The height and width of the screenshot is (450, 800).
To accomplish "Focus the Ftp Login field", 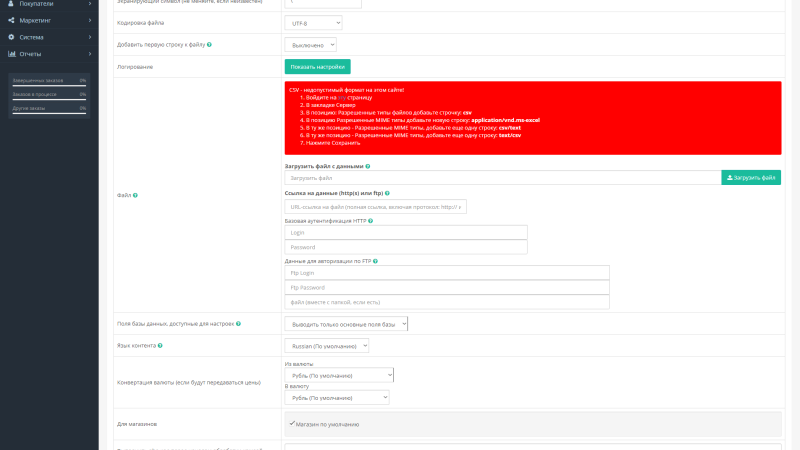I will [447, 273].
